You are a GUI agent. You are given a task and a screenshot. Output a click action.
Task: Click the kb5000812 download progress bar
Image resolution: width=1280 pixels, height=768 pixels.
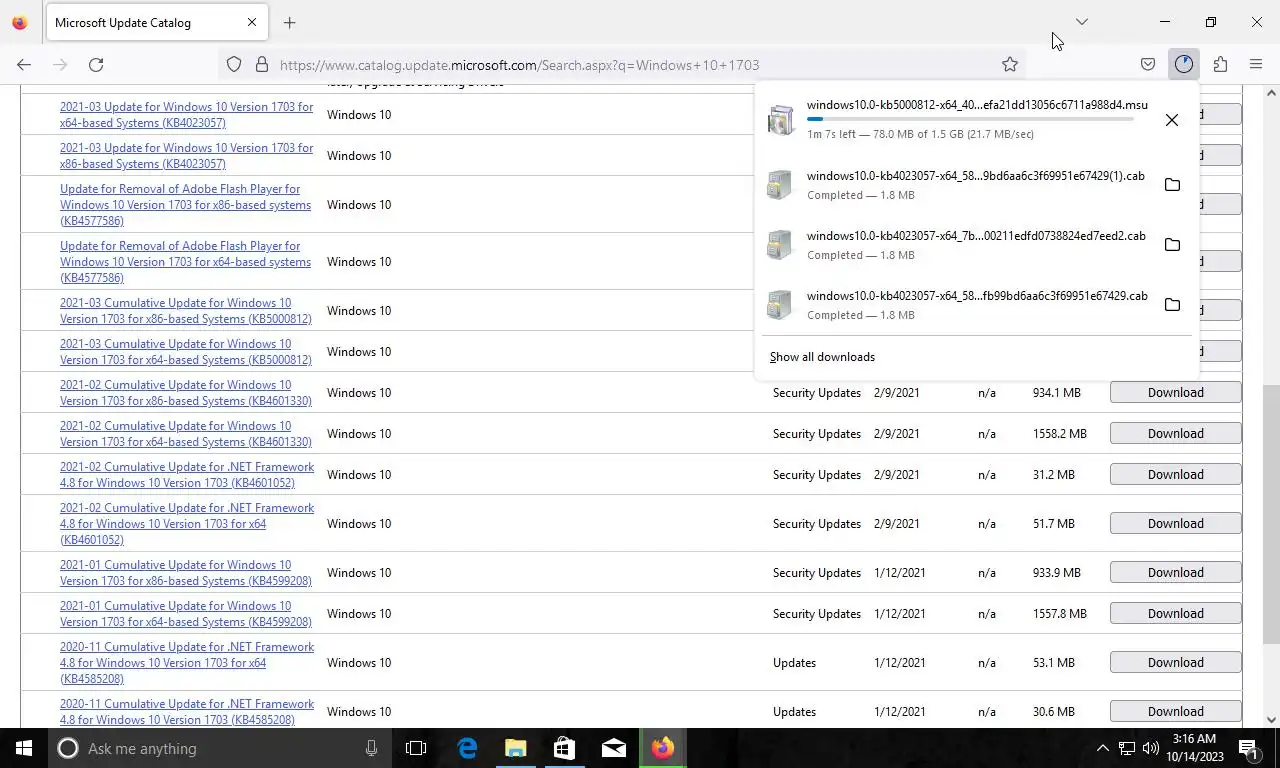(x=970, y=119)
